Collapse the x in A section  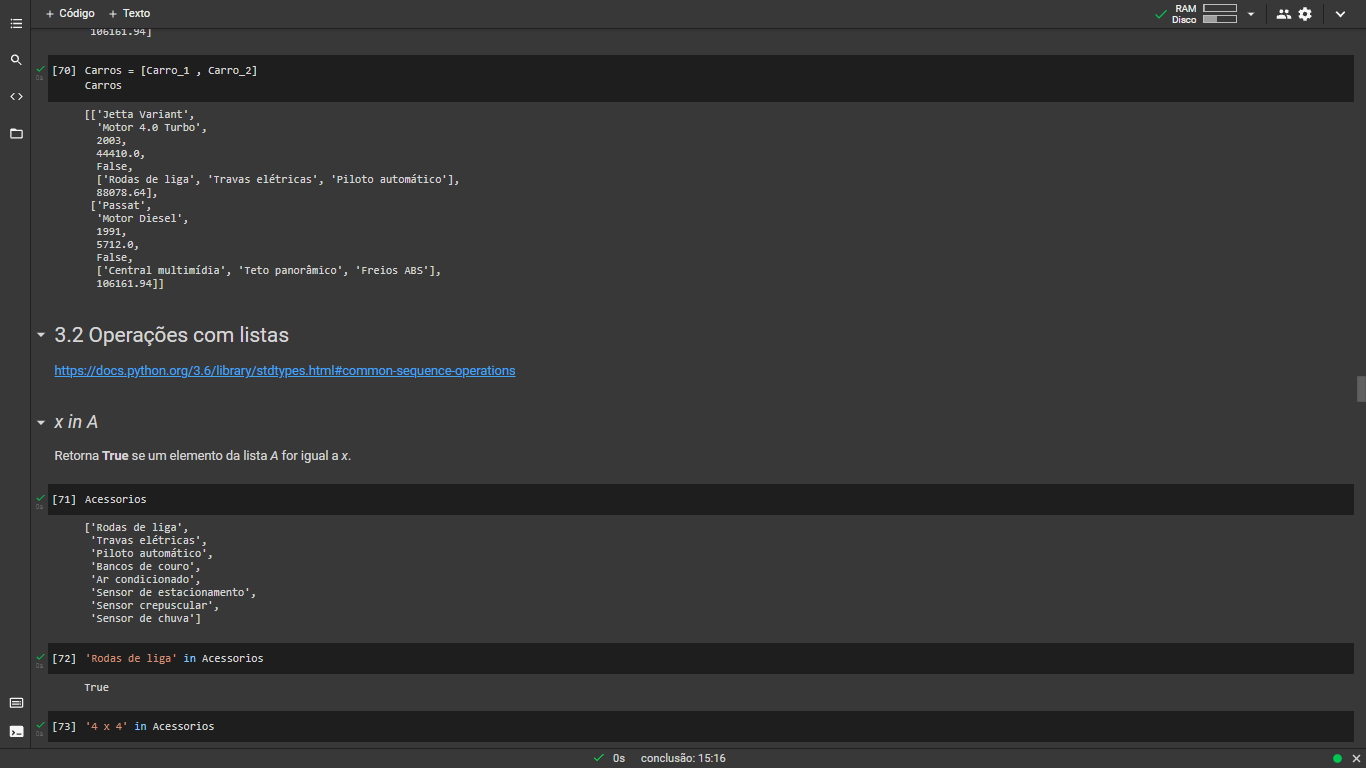coord(41,422)
